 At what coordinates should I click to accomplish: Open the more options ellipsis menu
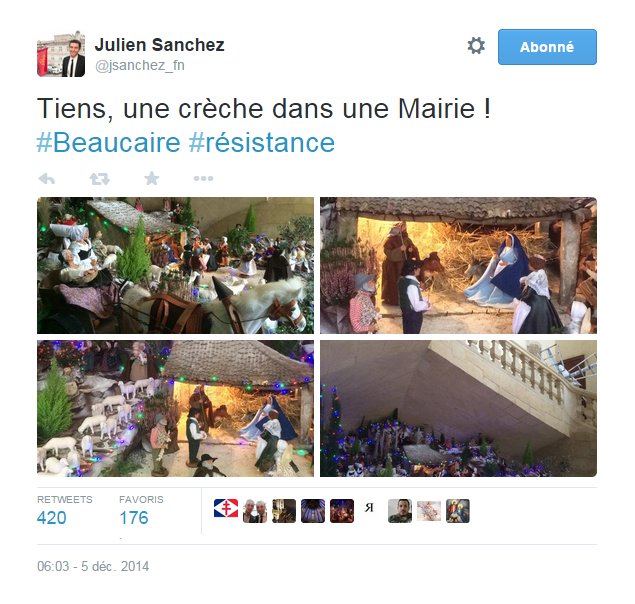203,178
